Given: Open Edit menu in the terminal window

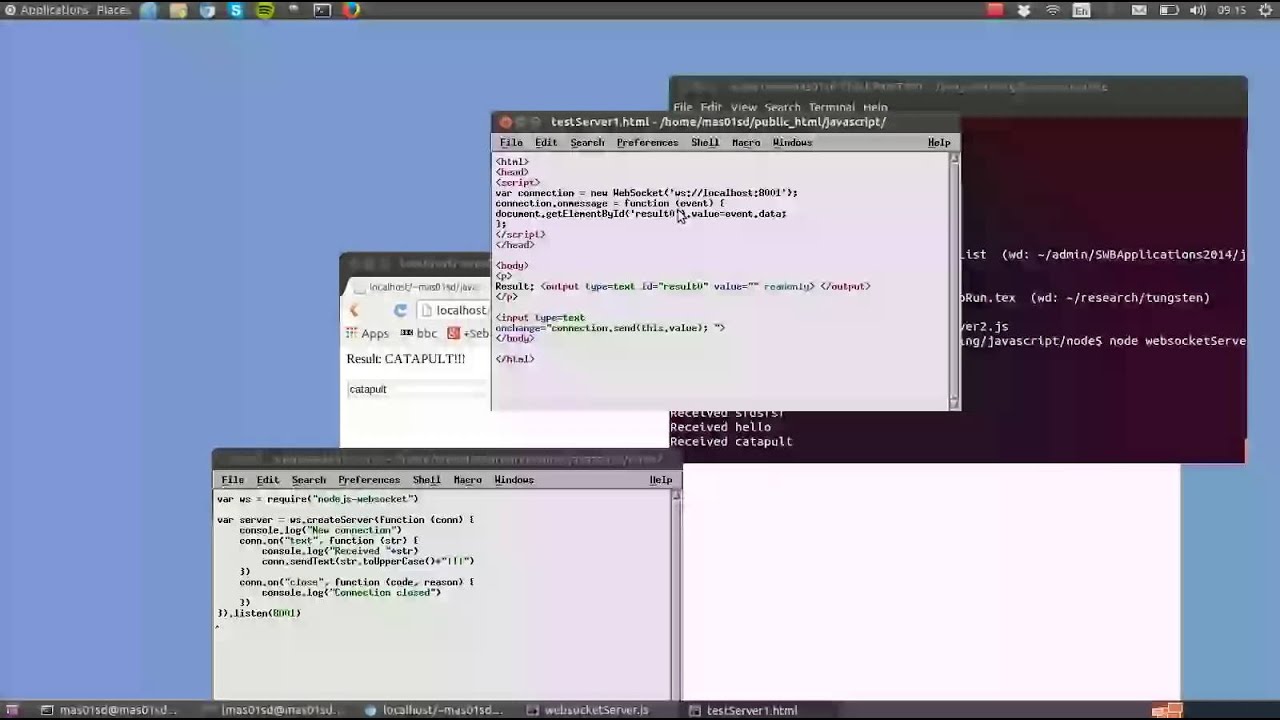Looking at the screenshot, I should (x=711, y=107).
